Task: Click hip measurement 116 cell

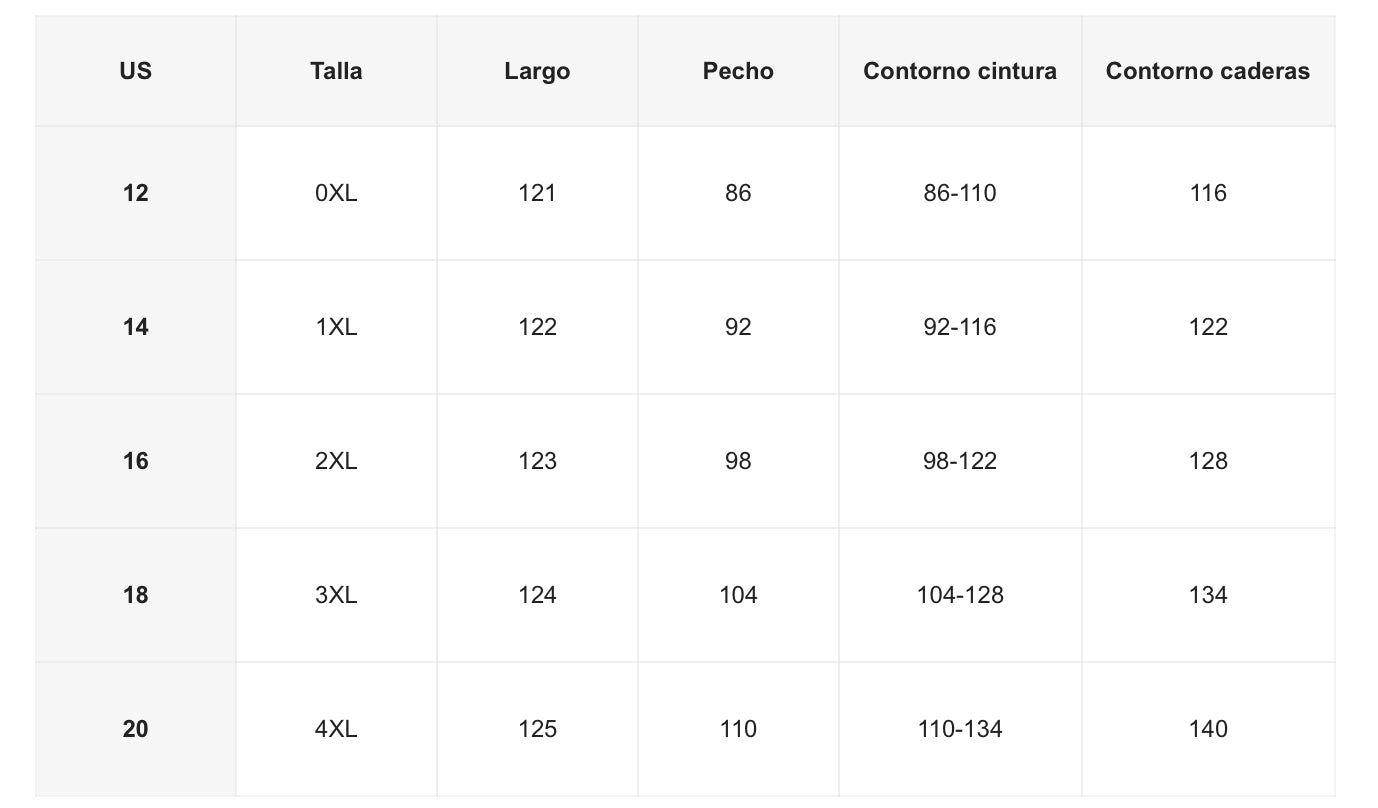Action: click(1208, 193)
